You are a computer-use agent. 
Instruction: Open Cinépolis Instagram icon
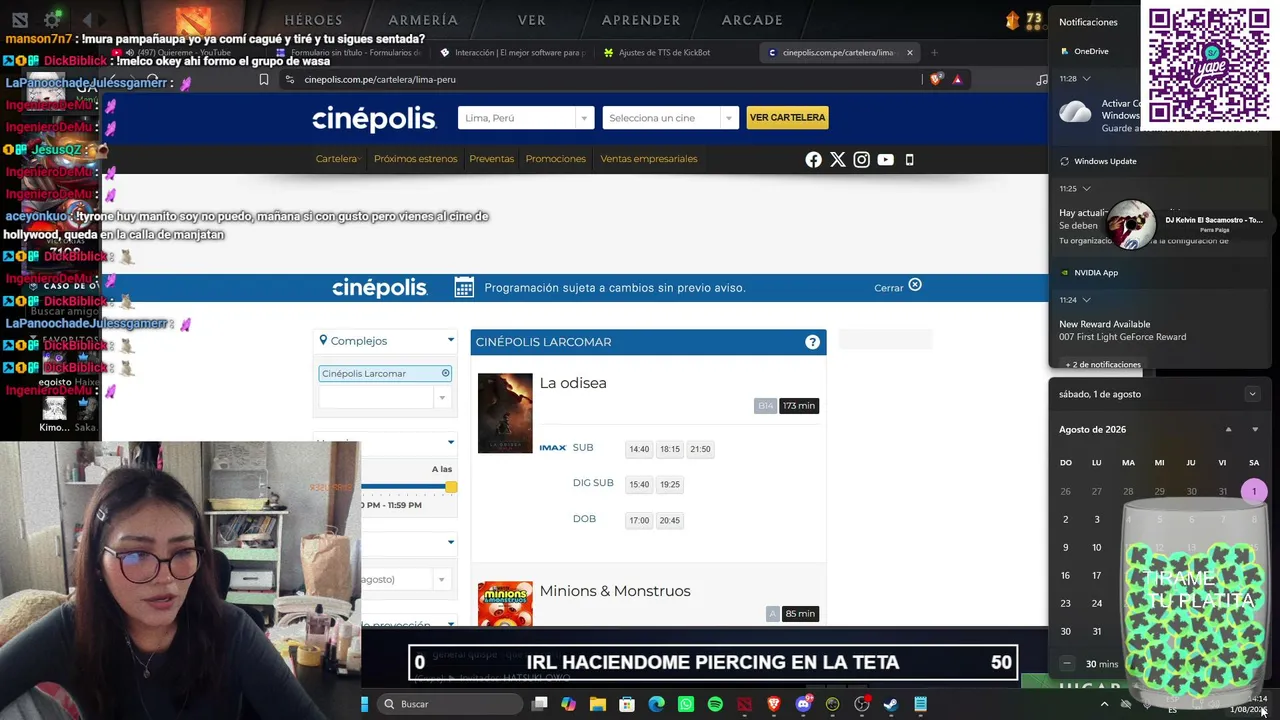861,159
